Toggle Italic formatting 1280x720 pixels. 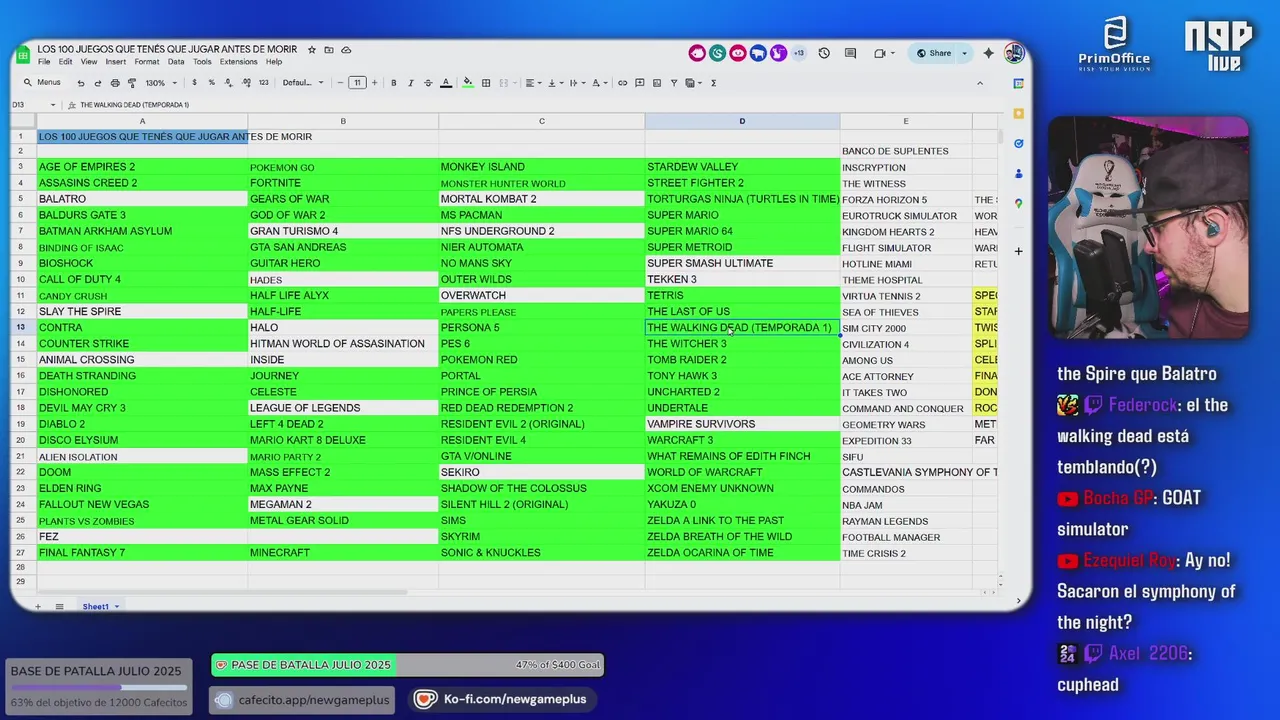tap(411, 83)
